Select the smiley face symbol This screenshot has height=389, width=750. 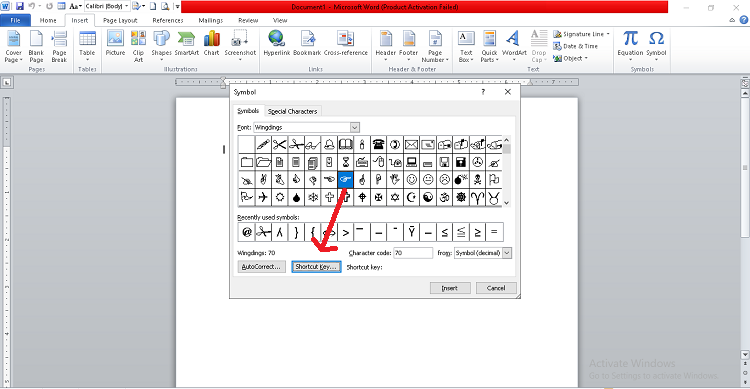coord(411,179)
